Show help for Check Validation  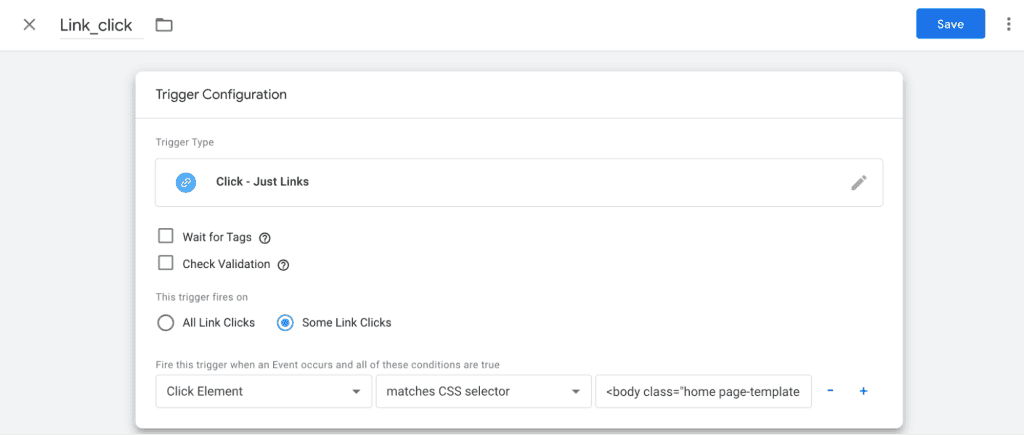point(283,265)
